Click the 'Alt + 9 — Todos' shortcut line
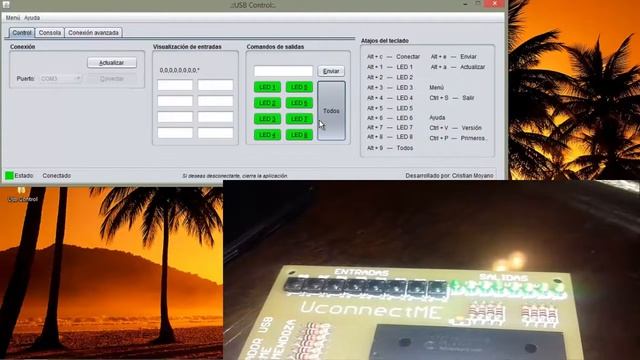 pos(390,148)
